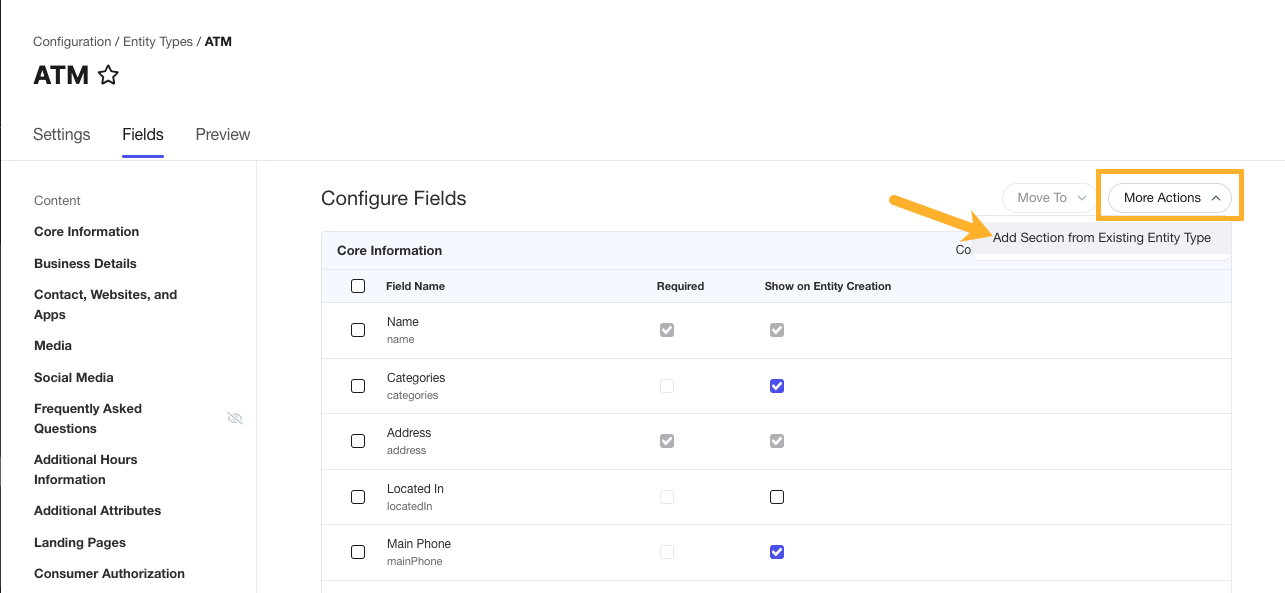The width and height of the screenshot is (1285, 593).
Task: Select Social Media in the sidebar
Action: 74,378
